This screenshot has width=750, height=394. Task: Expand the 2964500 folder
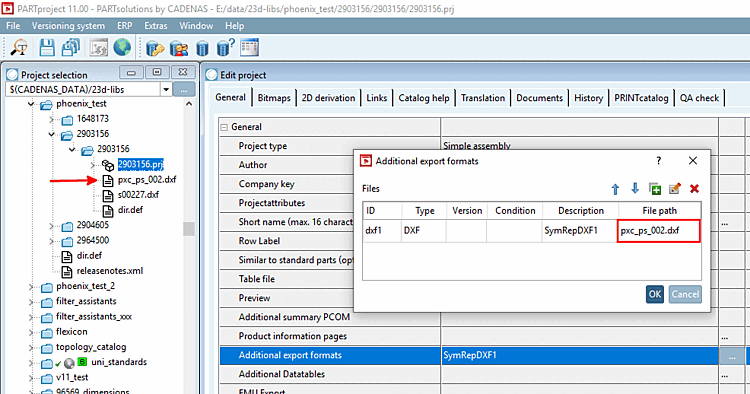pos(52,241)
